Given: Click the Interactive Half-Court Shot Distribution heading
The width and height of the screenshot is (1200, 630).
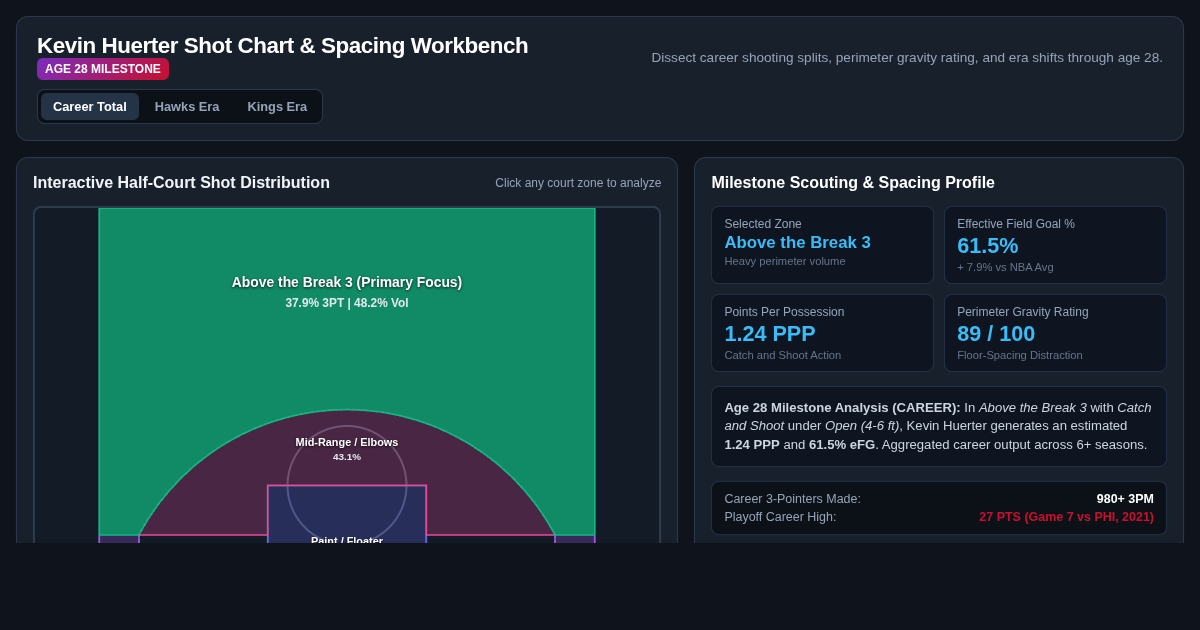Looking at the screenshot, I should click(181, 183).
